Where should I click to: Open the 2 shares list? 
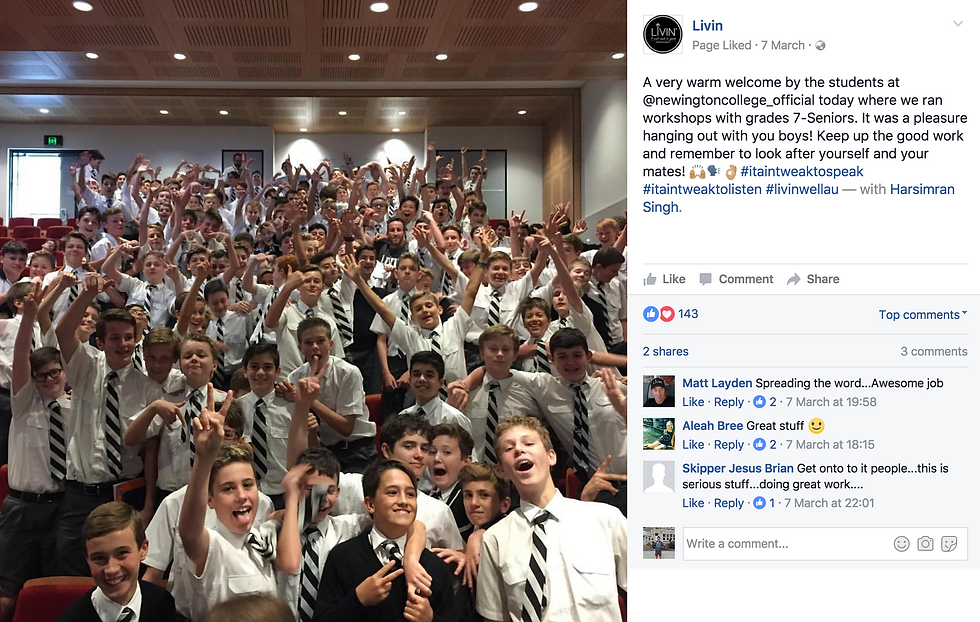pos(666,351)
